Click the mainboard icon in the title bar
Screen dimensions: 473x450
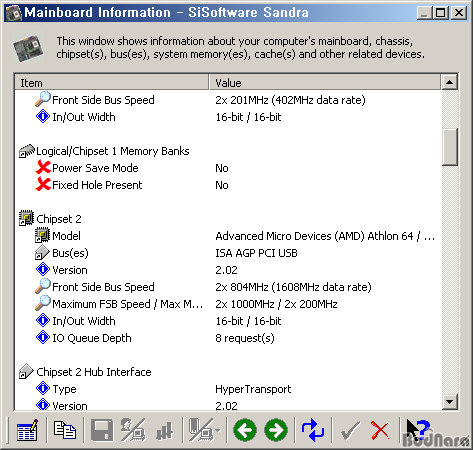[x=14, y=13]
